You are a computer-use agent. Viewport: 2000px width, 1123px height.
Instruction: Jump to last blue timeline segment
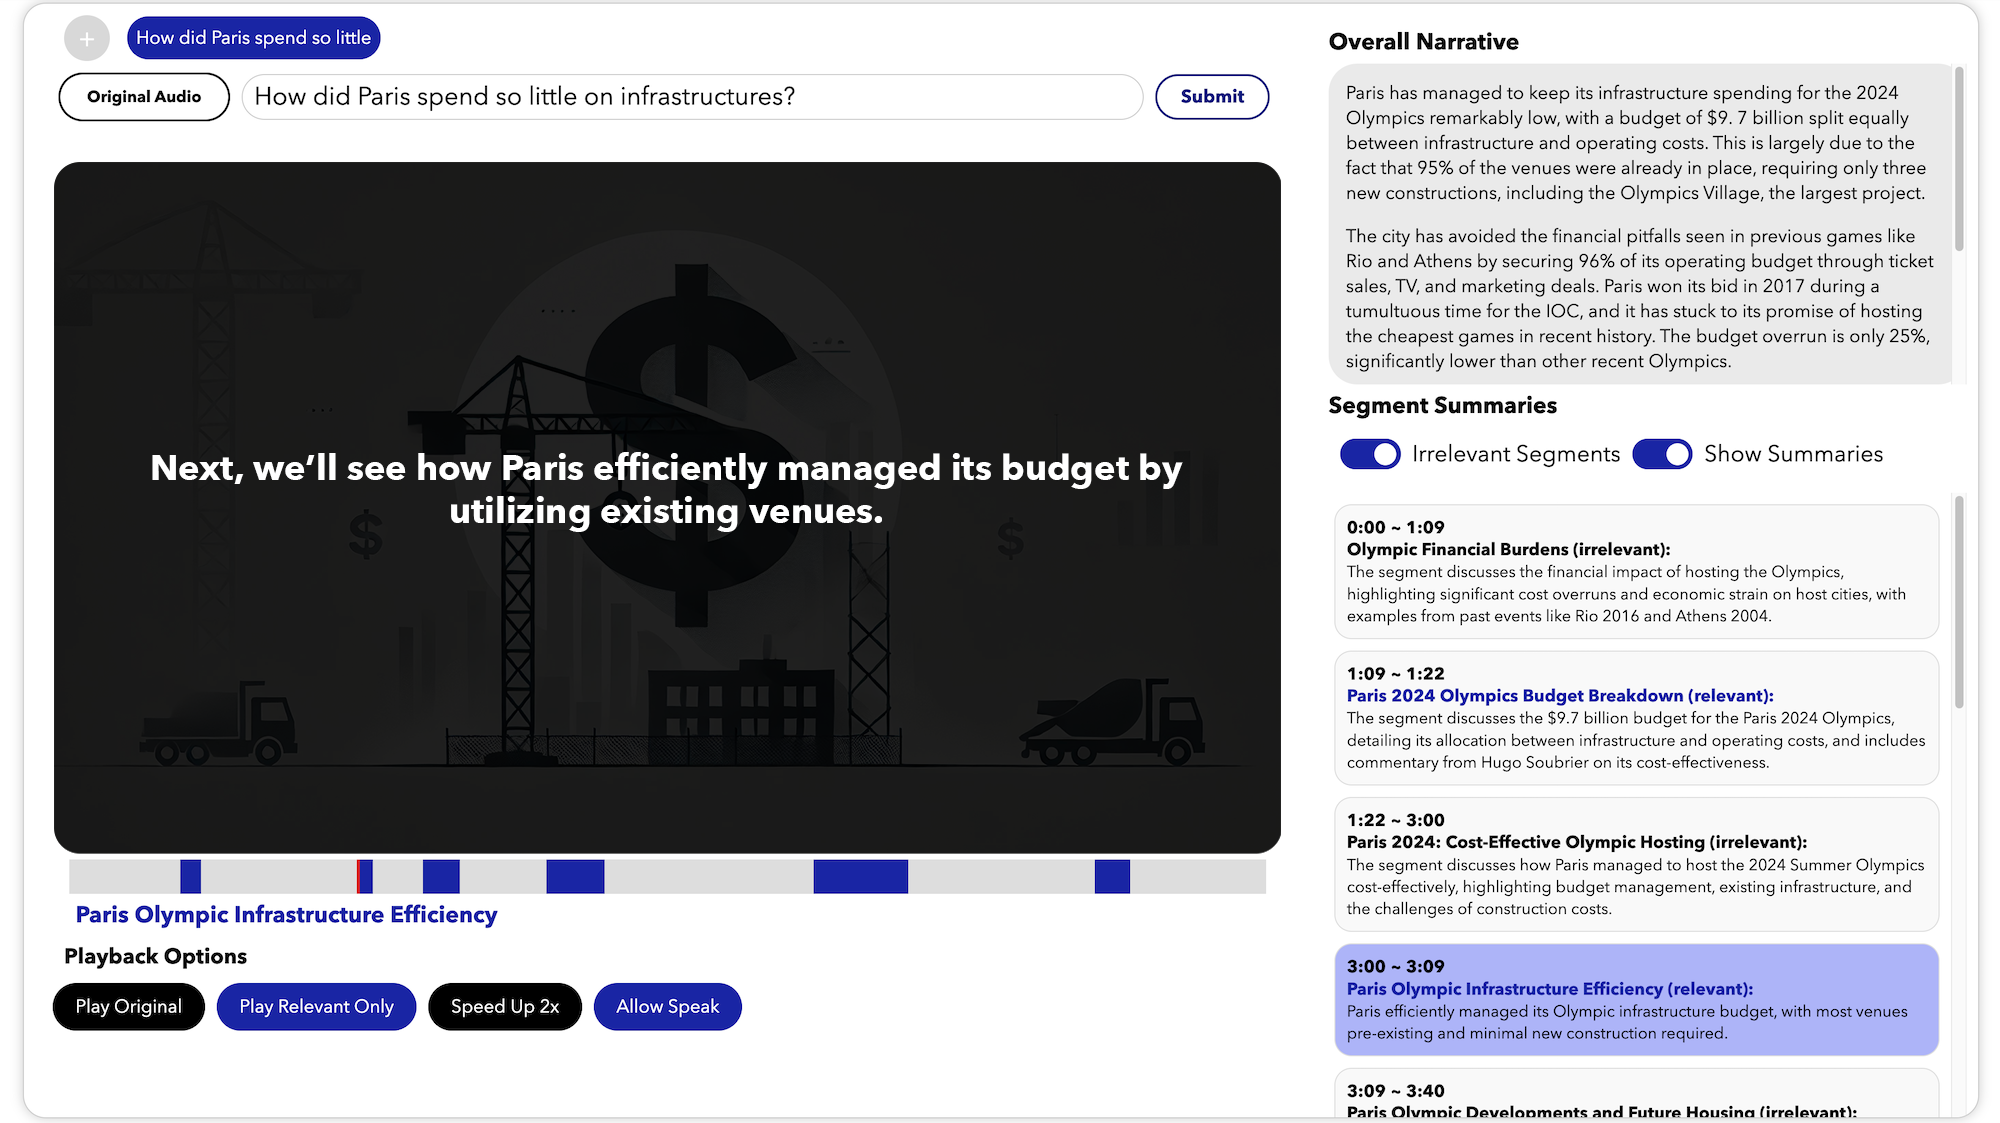click(1112, 876)
